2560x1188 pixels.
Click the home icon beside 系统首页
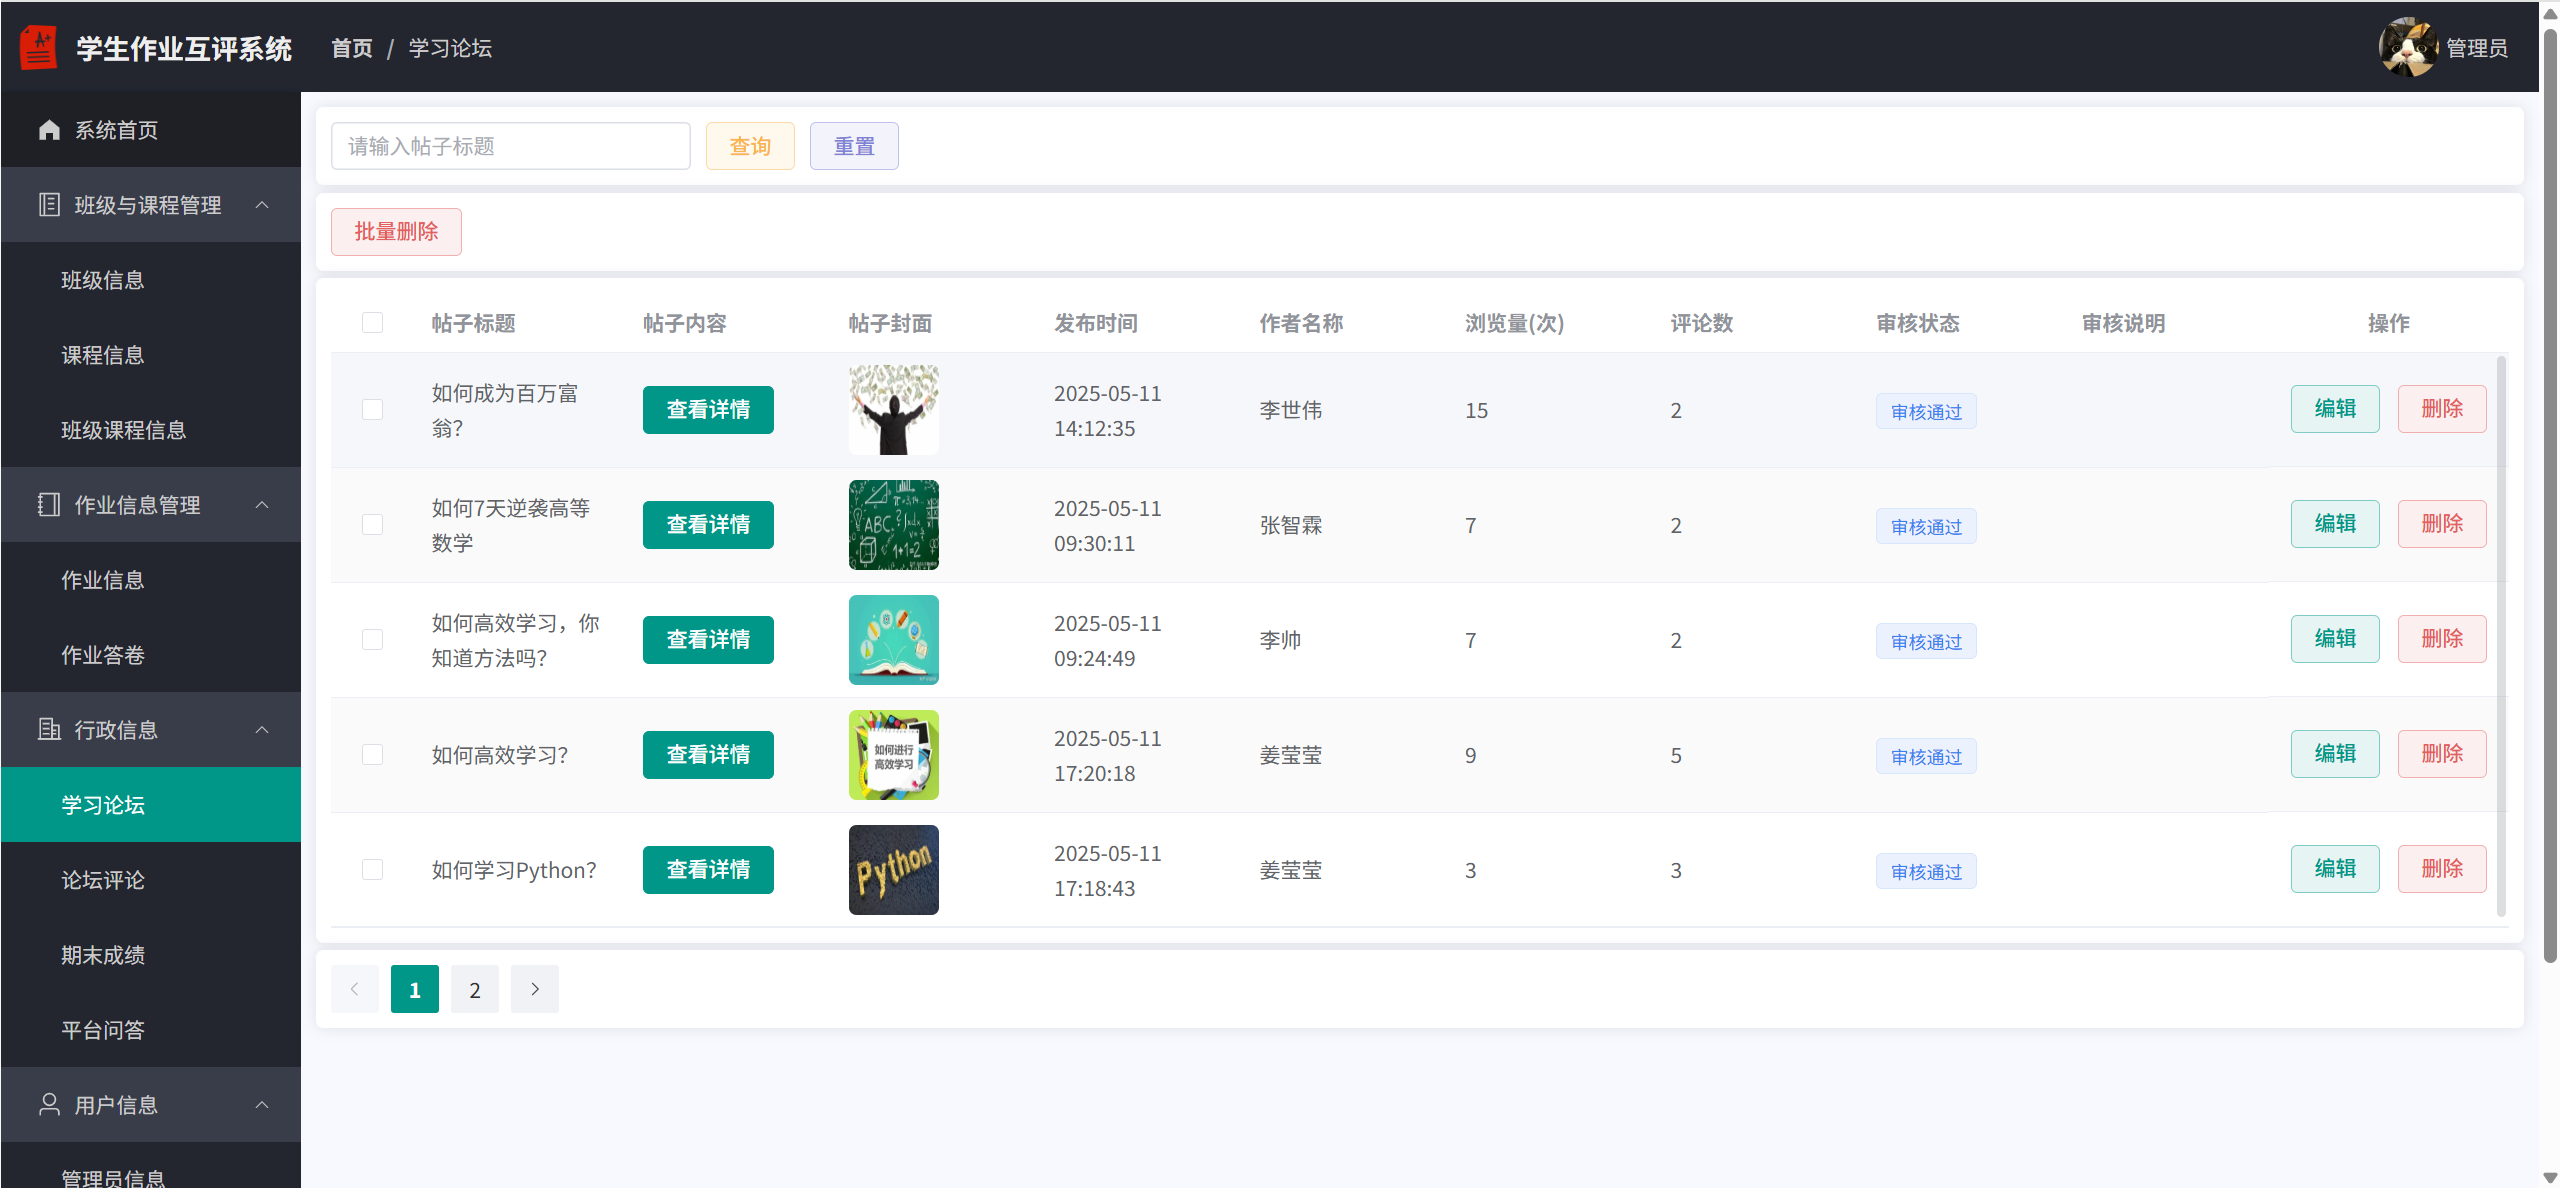pos(49,130)
